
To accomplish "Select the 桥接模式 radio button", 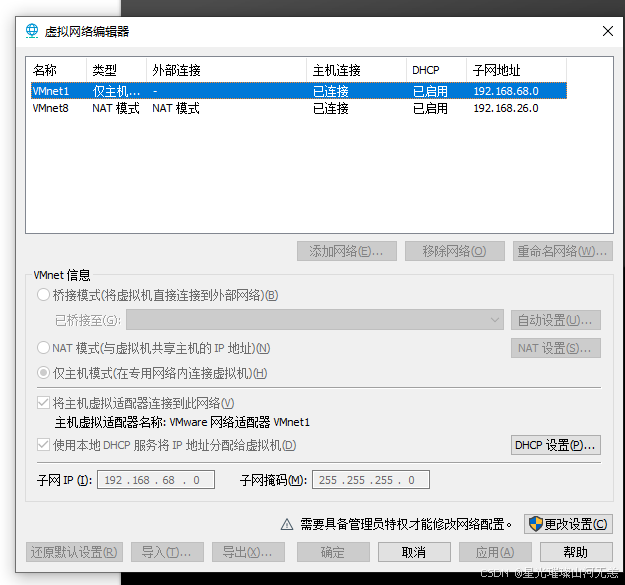I will point(43,295).
